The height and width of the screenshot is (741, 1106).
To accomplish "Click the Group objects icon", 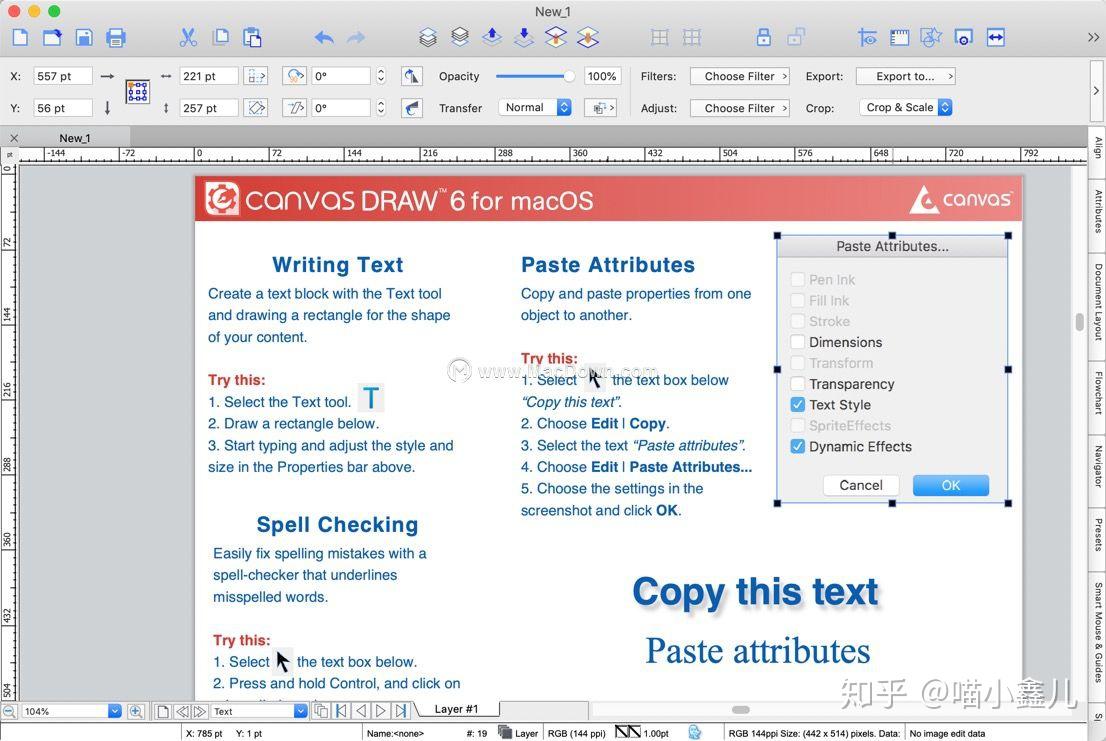I will tap(660, 37).
